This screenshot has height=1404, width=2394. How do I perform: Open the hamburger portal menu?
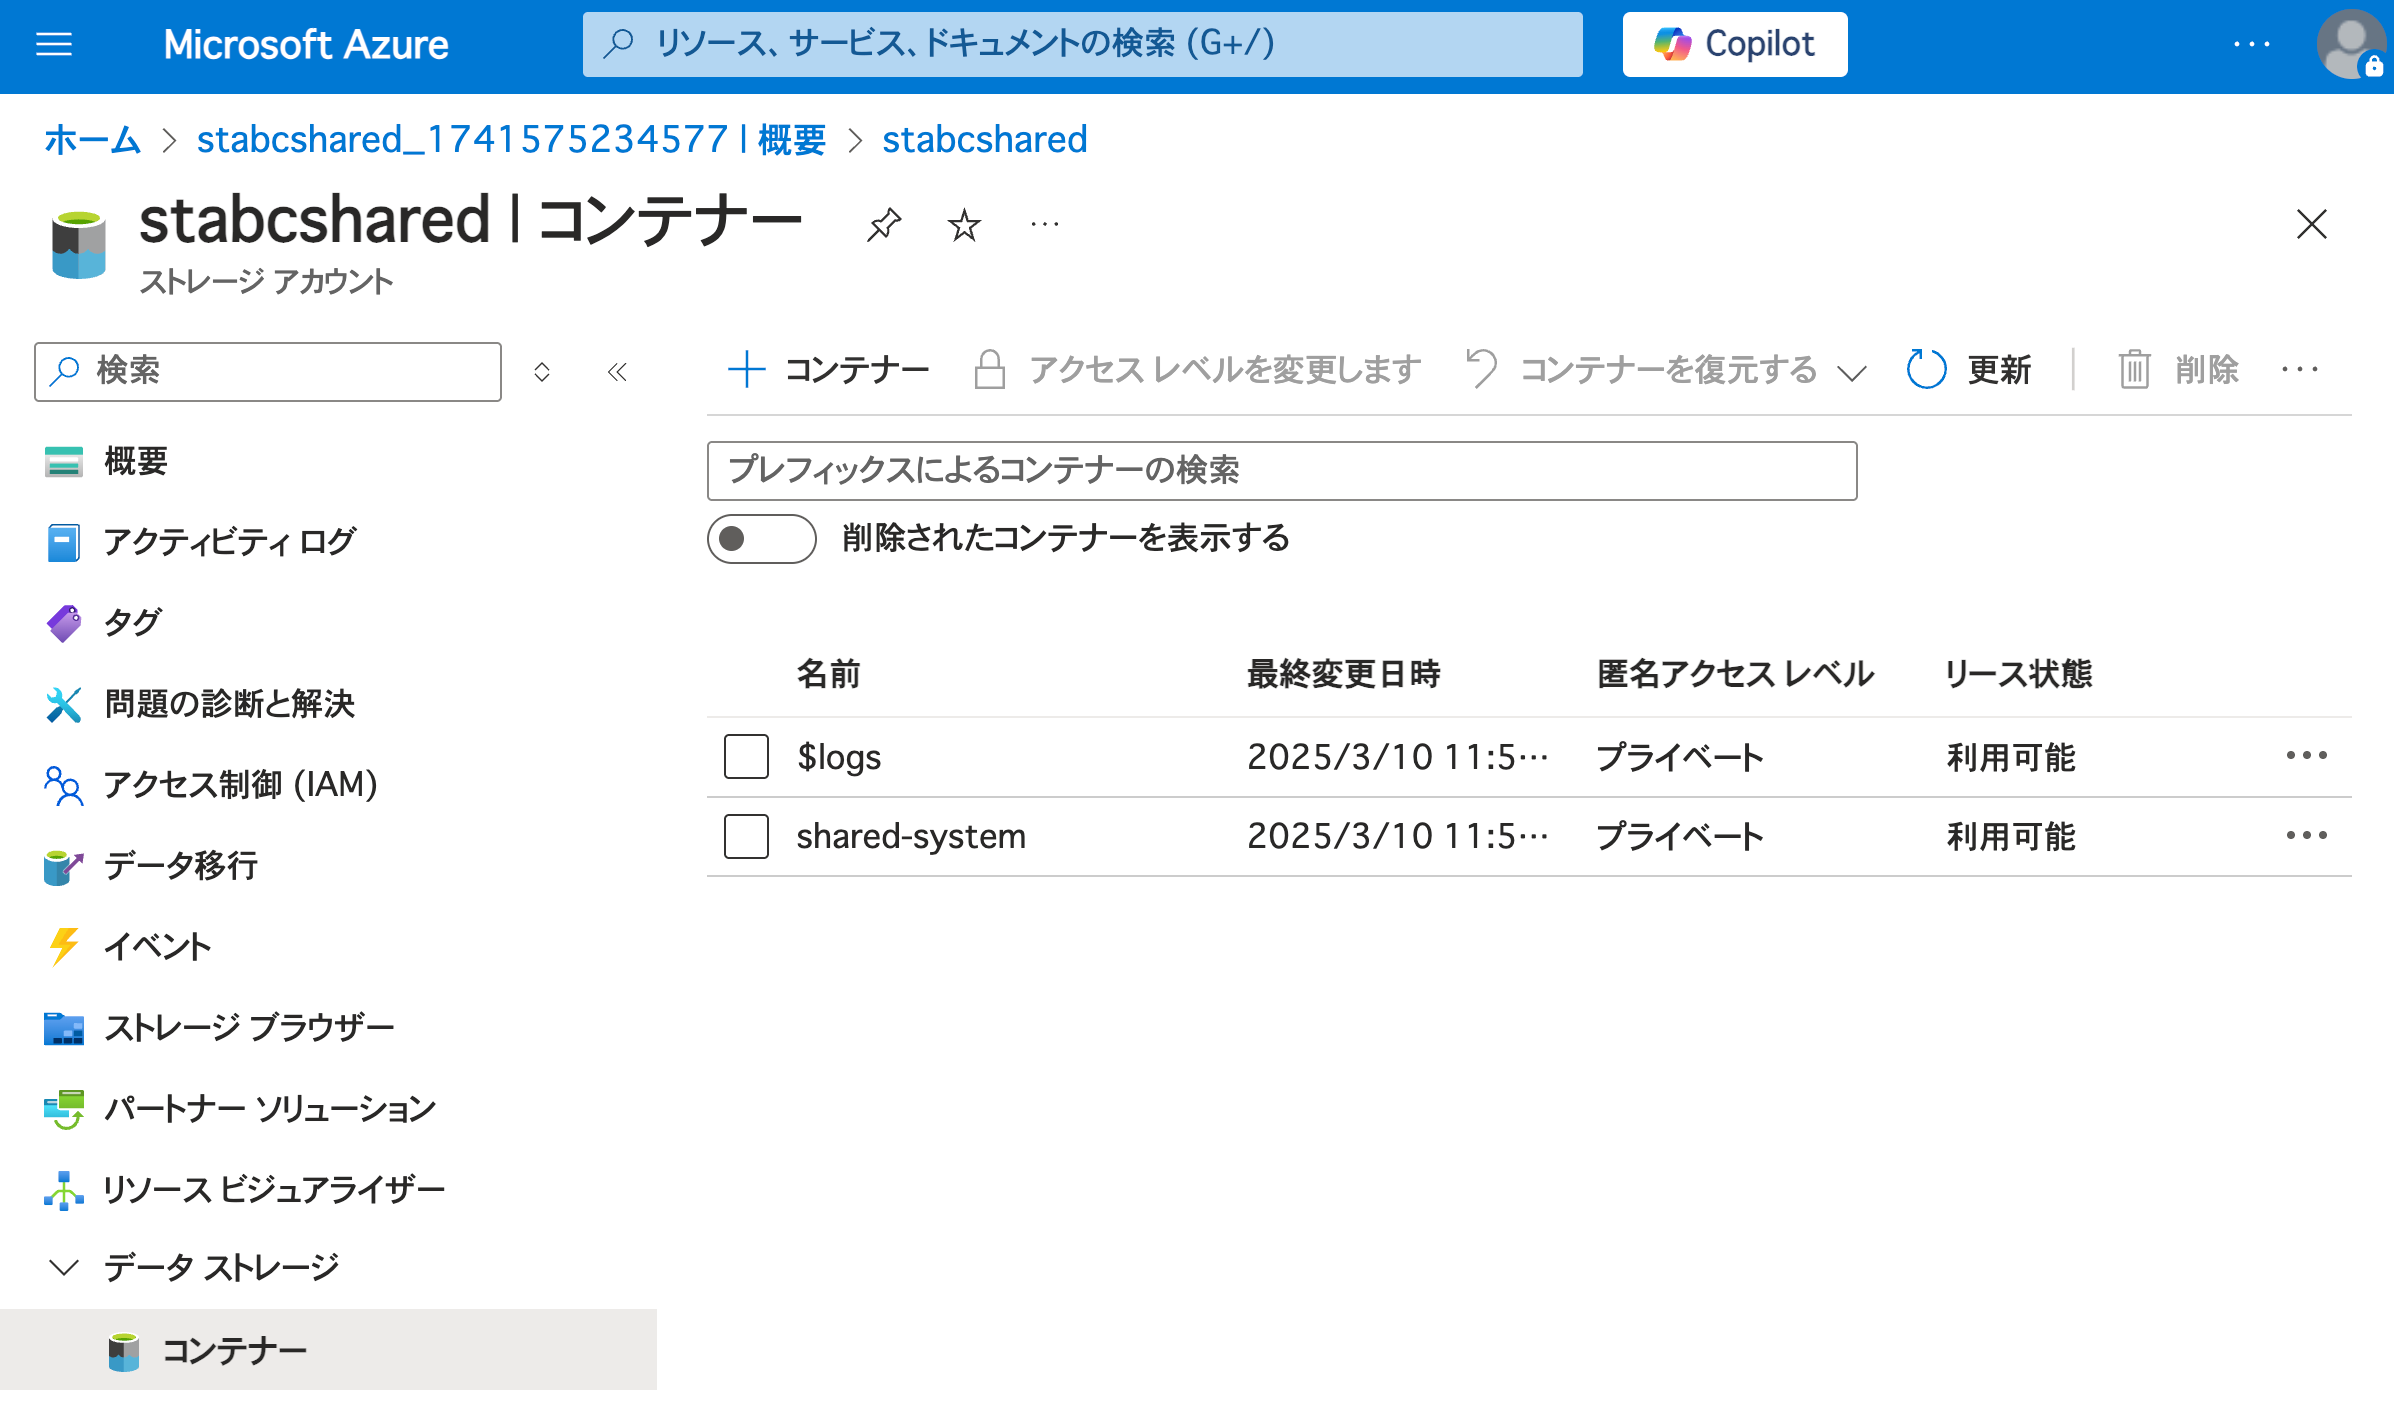[54, 44]
